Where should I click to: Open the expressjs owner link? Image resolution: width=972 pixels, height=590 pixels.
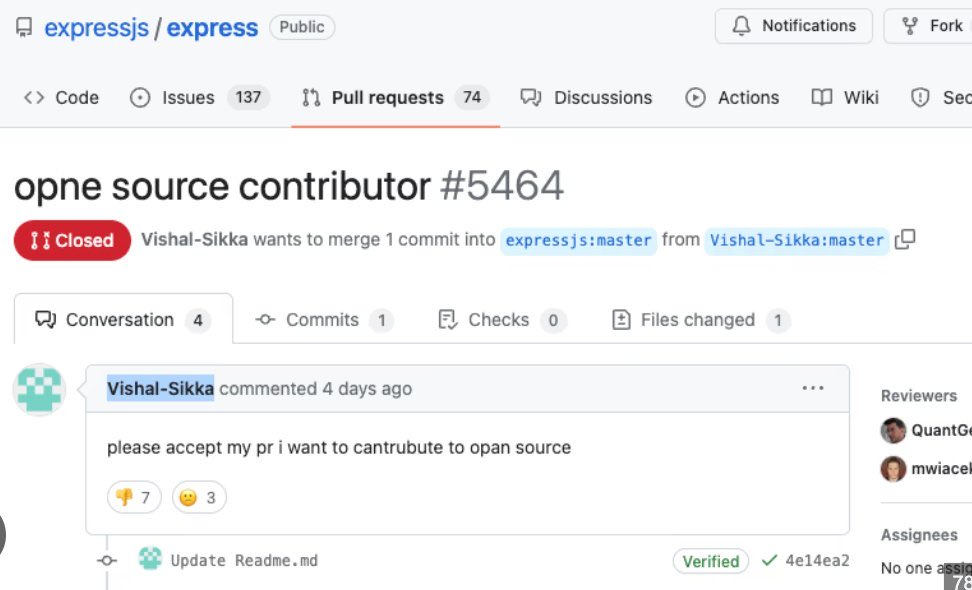97,28
